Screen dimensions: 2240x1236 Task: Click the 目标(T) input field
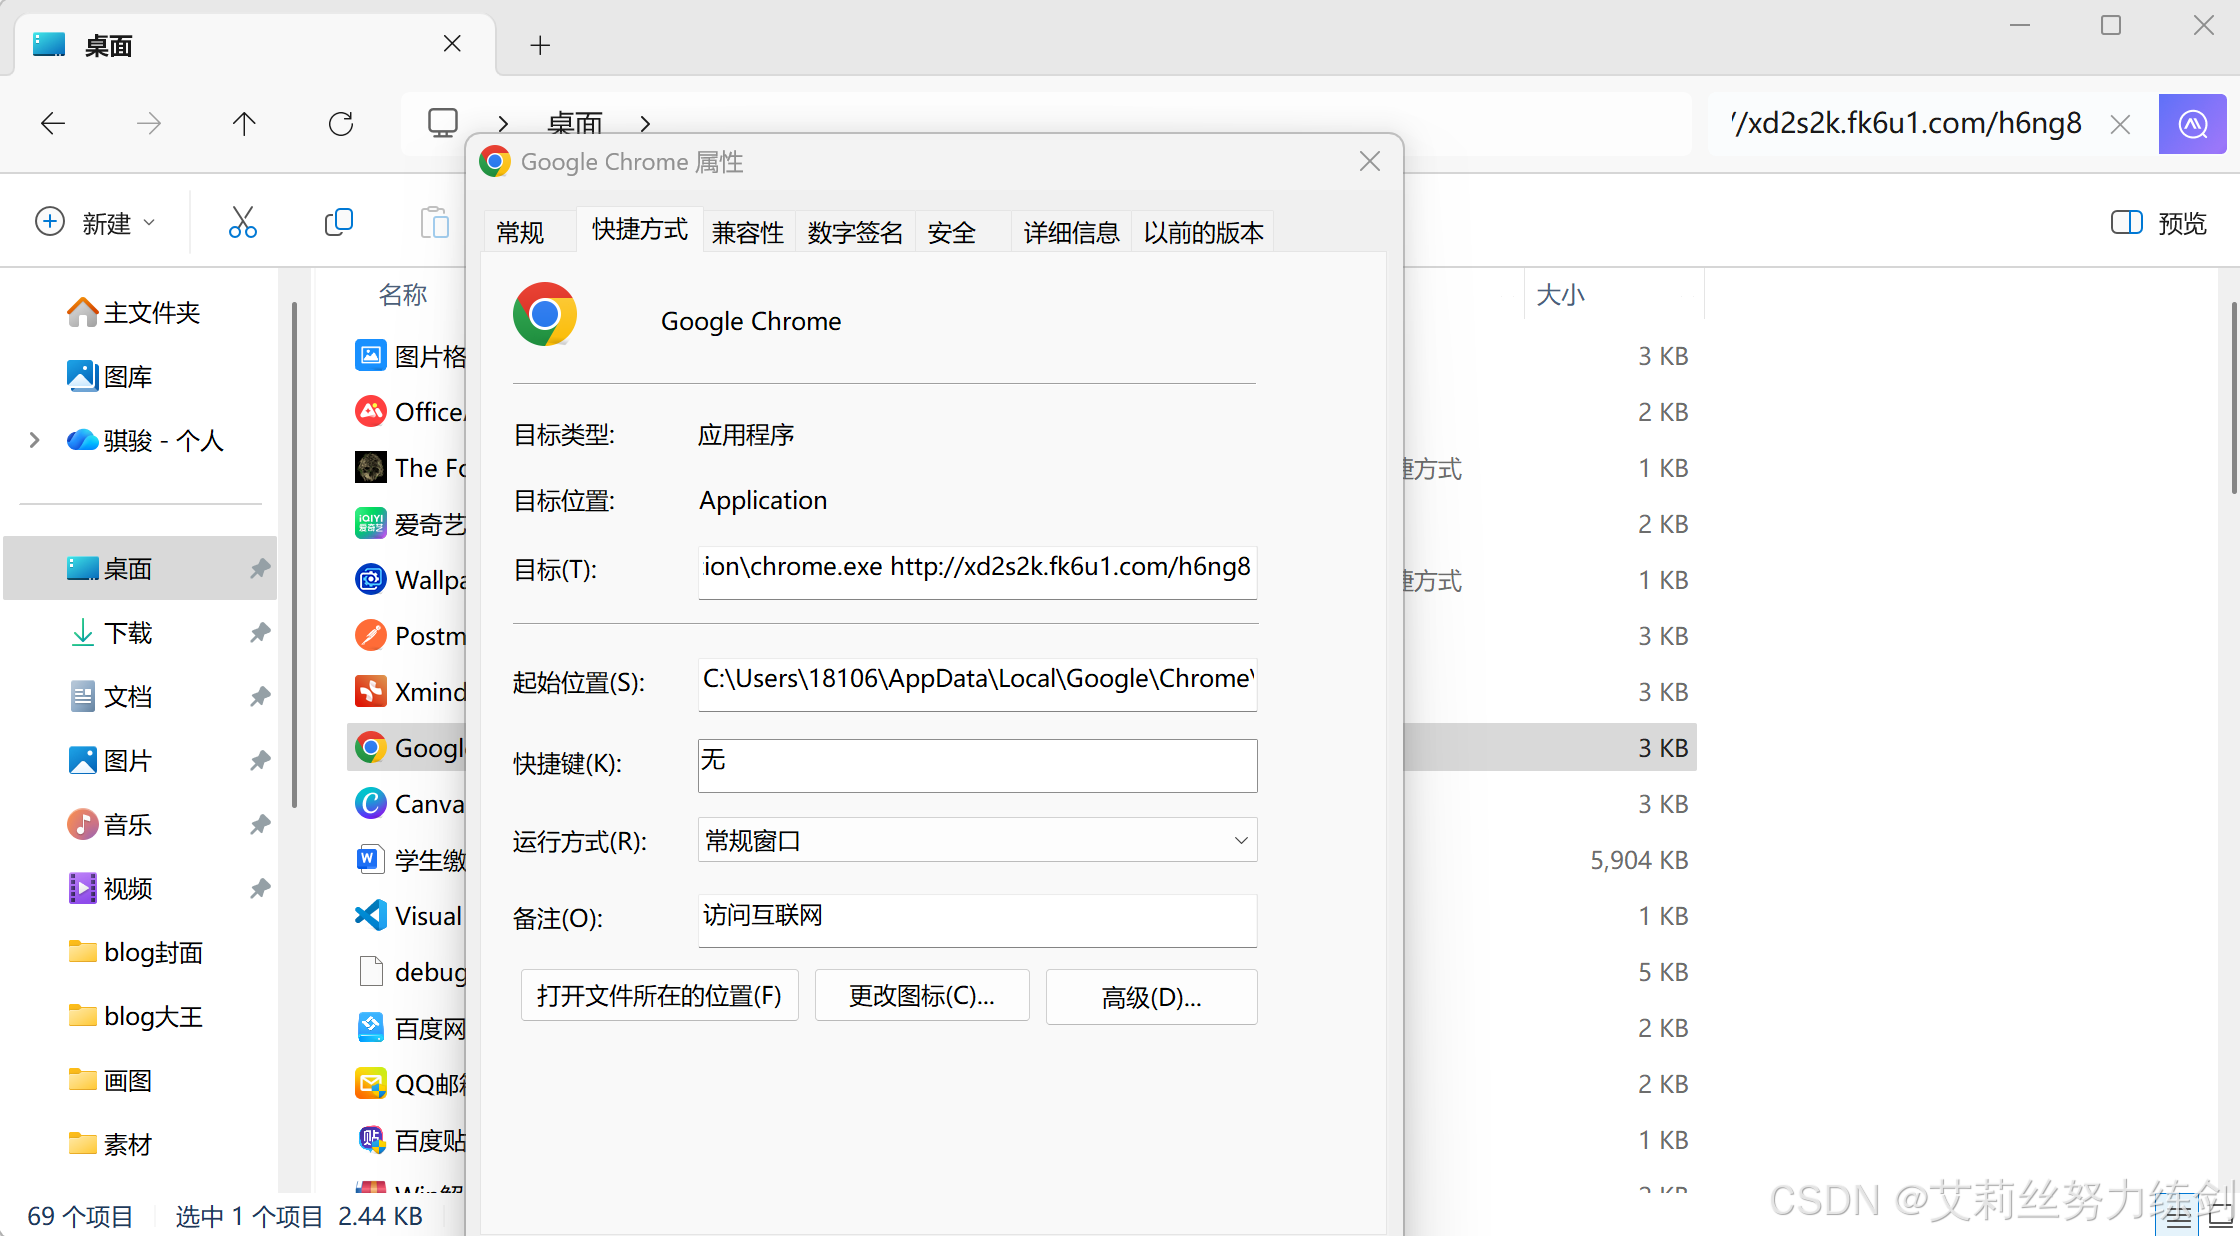coord(976,569)
